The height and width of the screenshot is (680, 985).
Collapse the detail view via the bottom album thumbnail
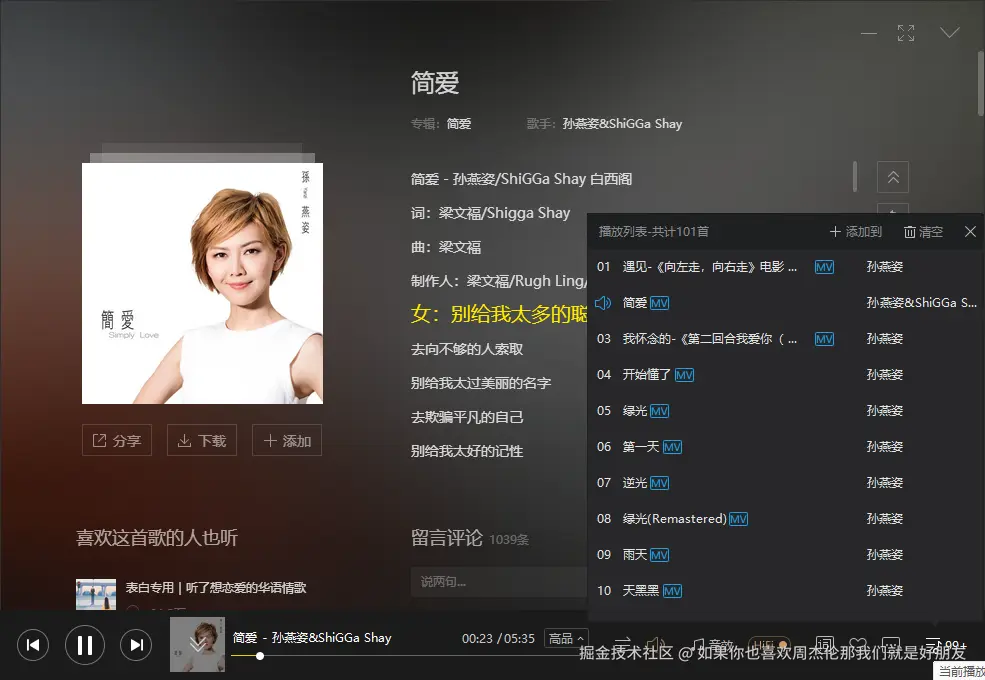[x=197, y=645]
